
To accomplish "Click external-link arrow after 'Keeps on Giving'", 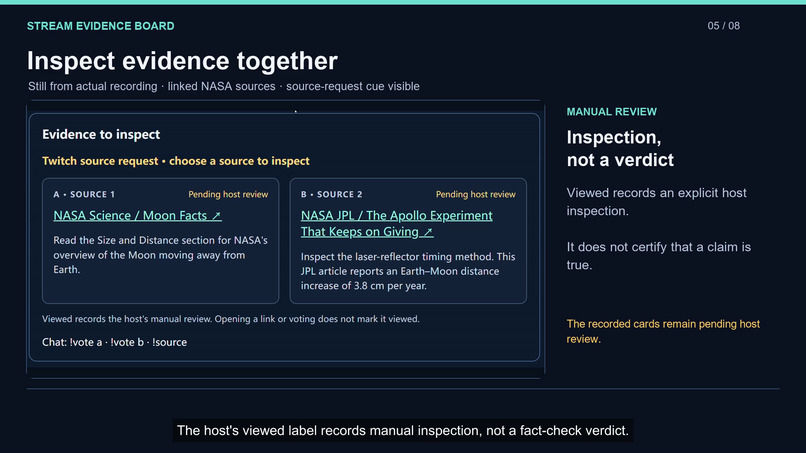I will pyautogui.click(x=428, y=232).
